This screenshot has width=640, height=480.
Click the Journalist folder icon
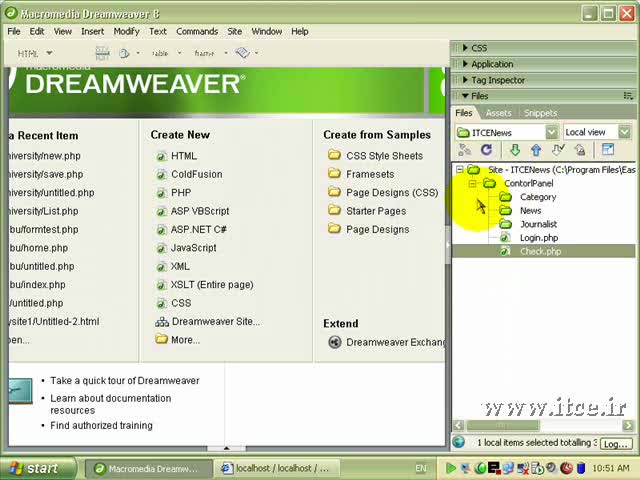pyautogui.click(x=505, y=224)
